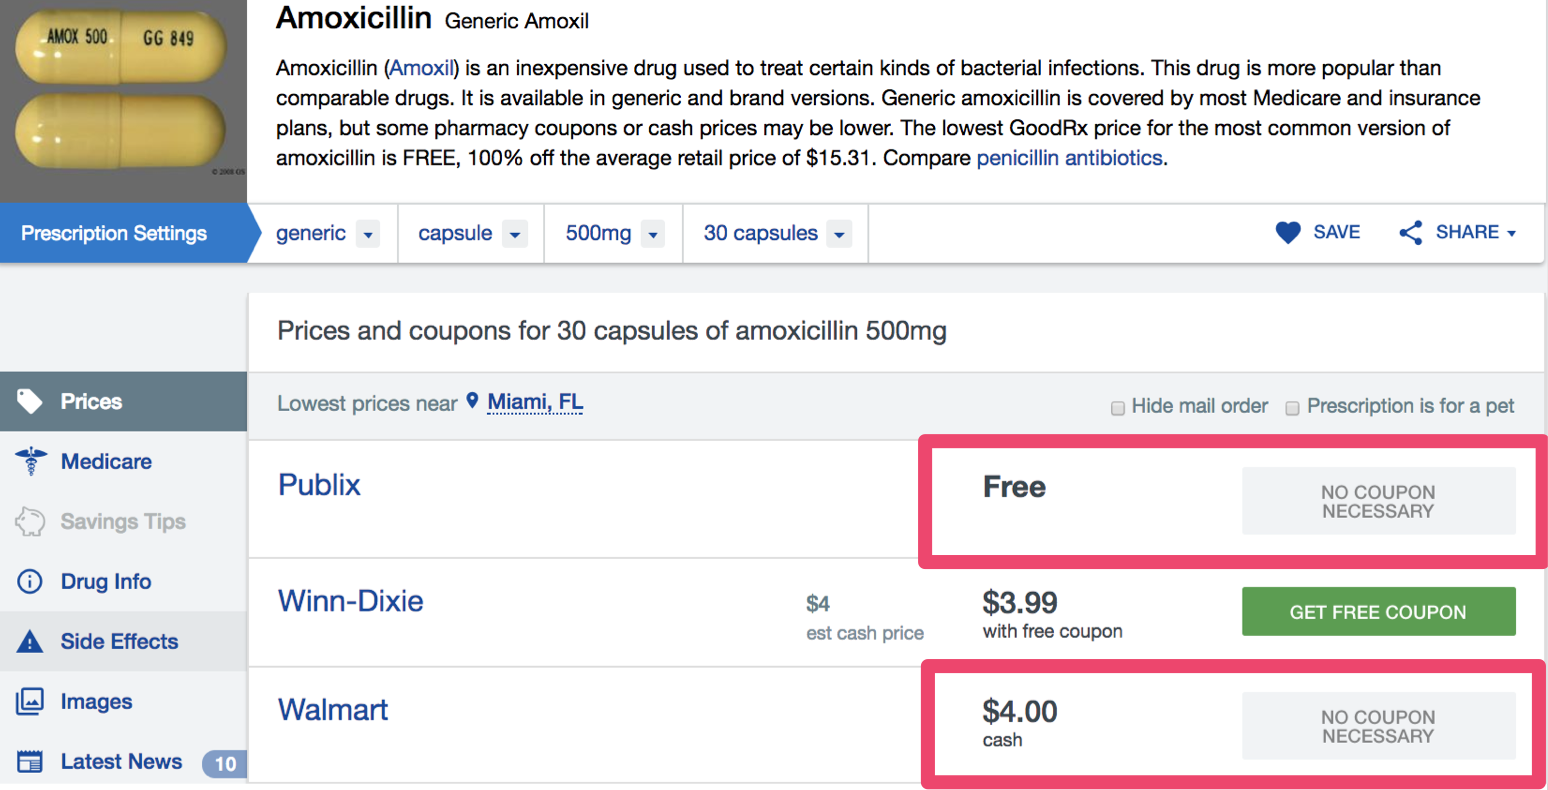
Task: Click the amoxicillin capsule image thumbnail
Action: (x=123, y=100)
